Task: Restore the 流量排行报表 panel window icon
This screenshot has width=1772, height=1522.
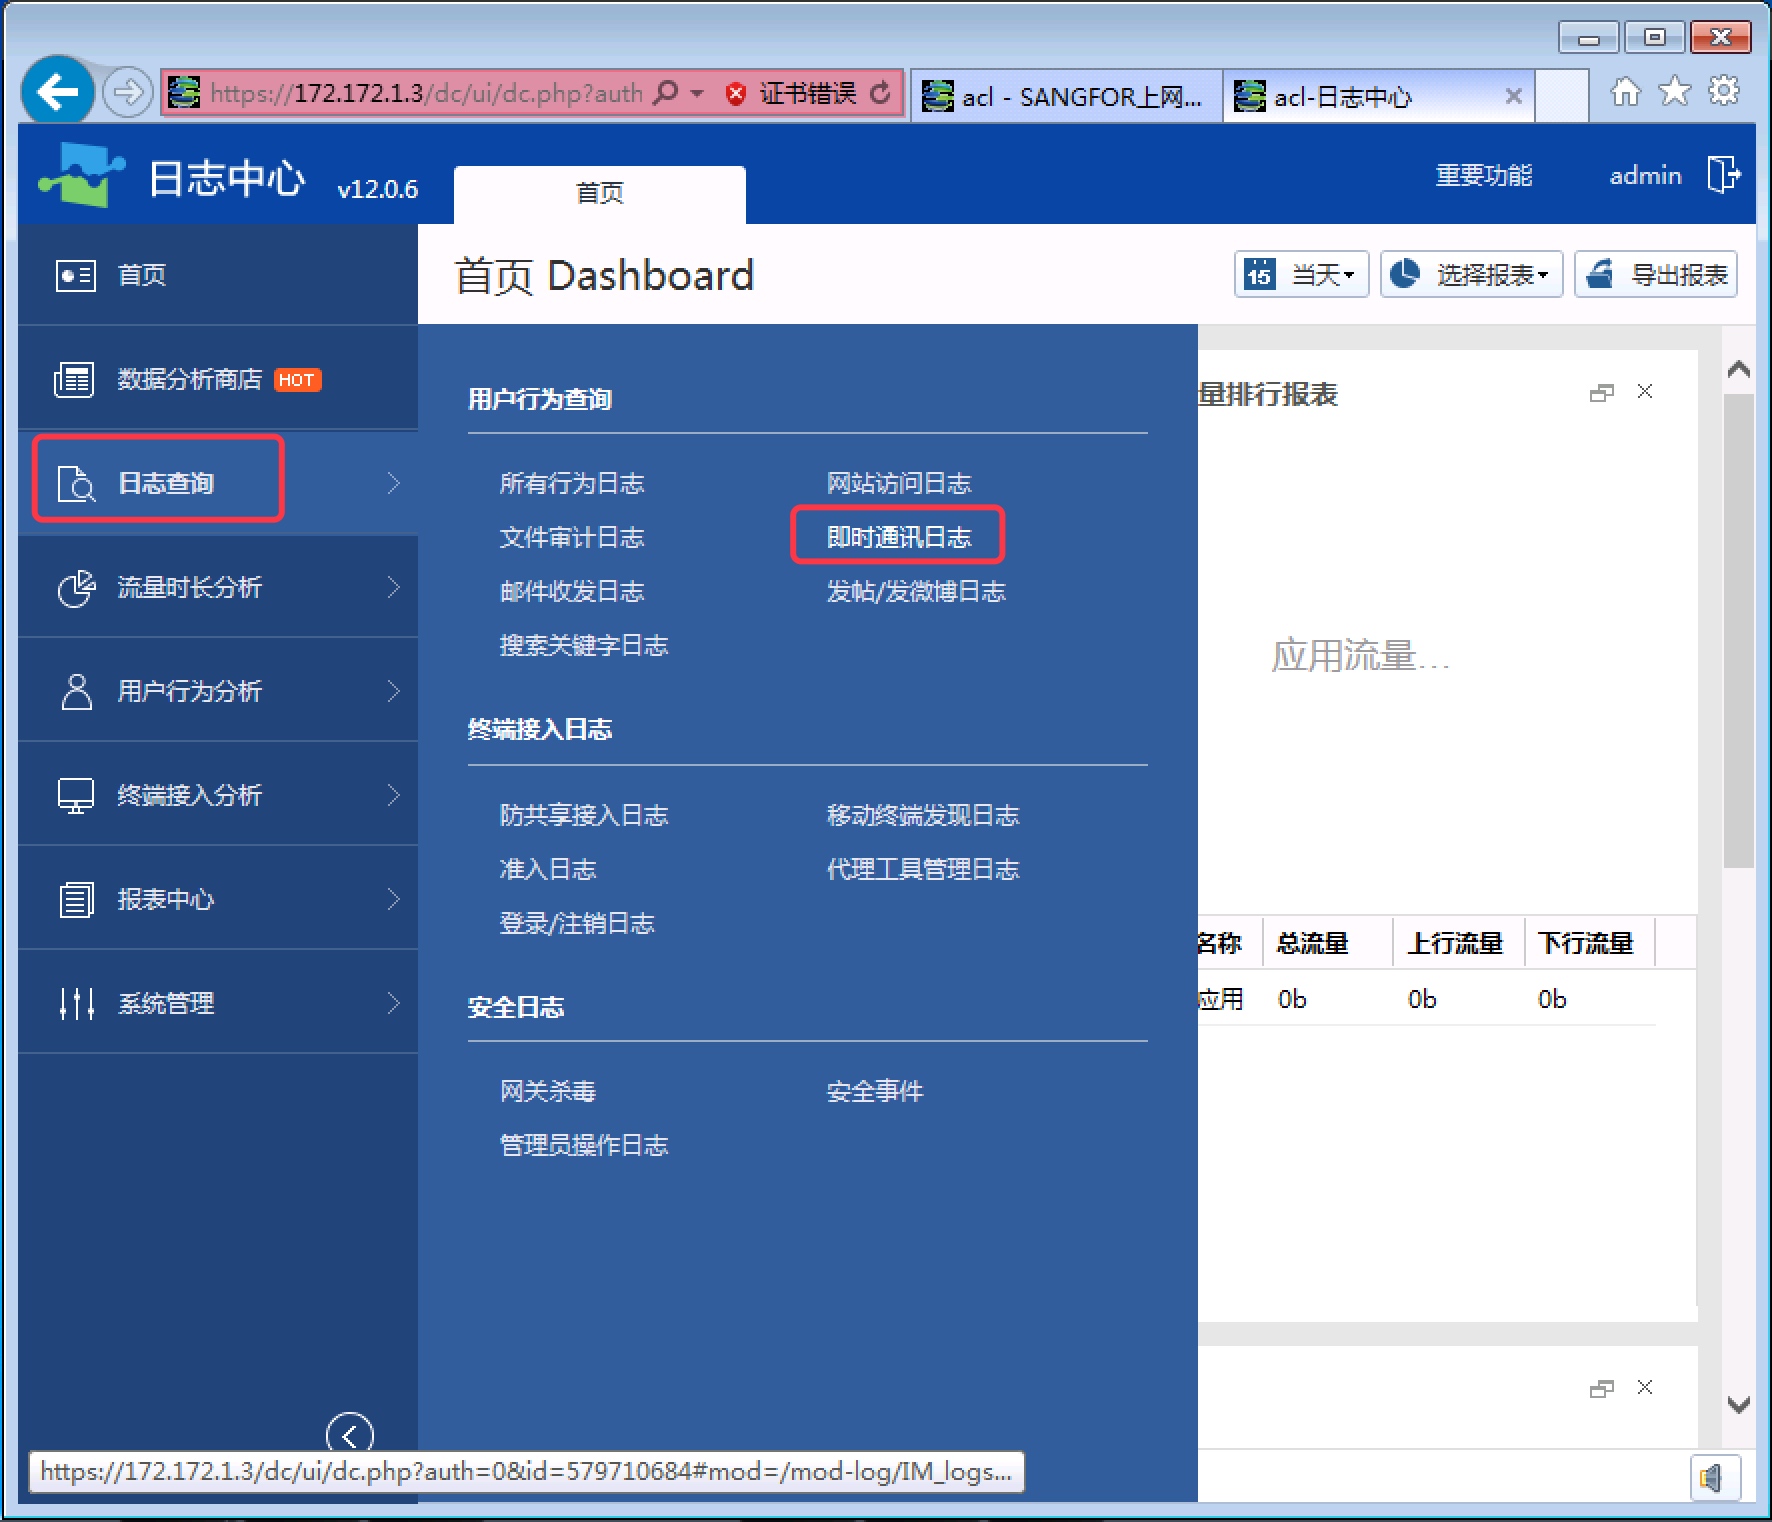Action: pos(1602,393)
